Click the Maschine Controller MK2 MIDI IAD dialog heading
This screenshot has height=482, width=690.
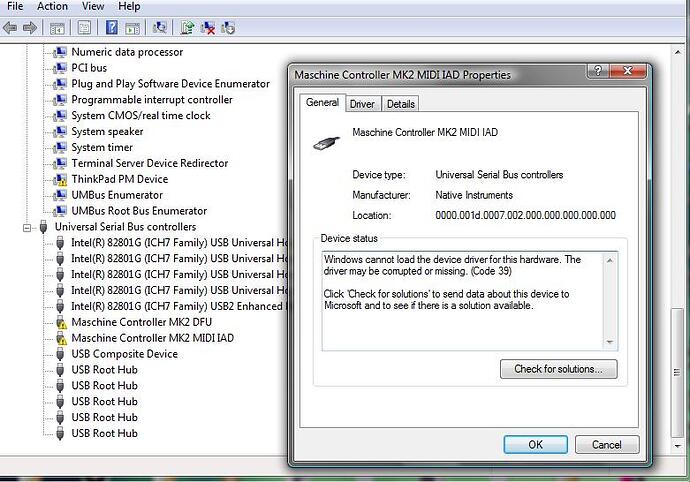[425, 132]
